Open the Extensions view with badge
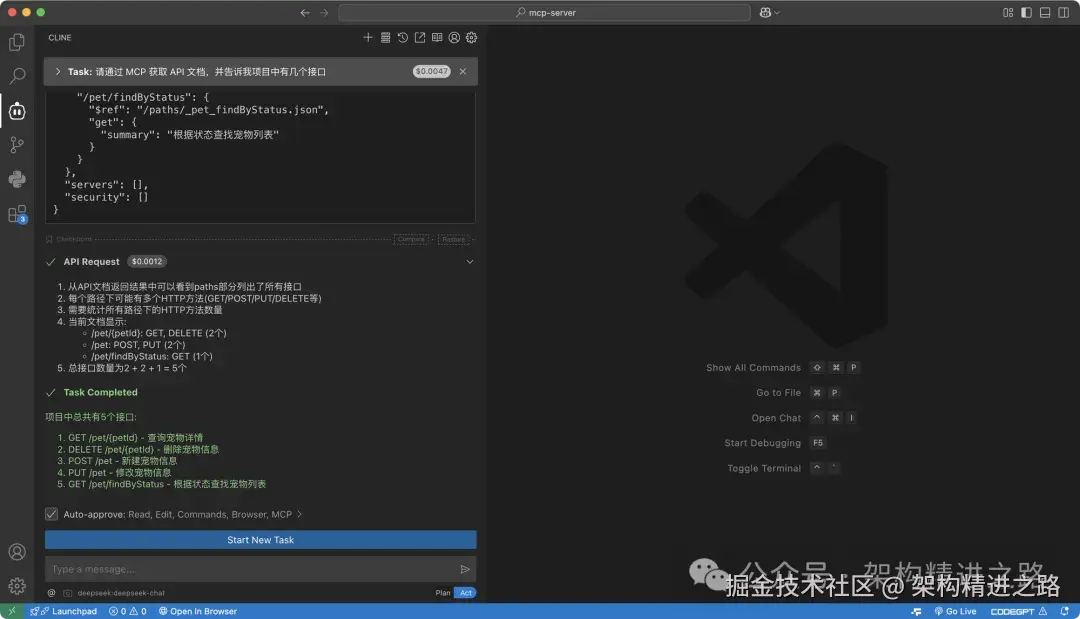Viewport: 1080px width, 619px height. pos(17,214)
